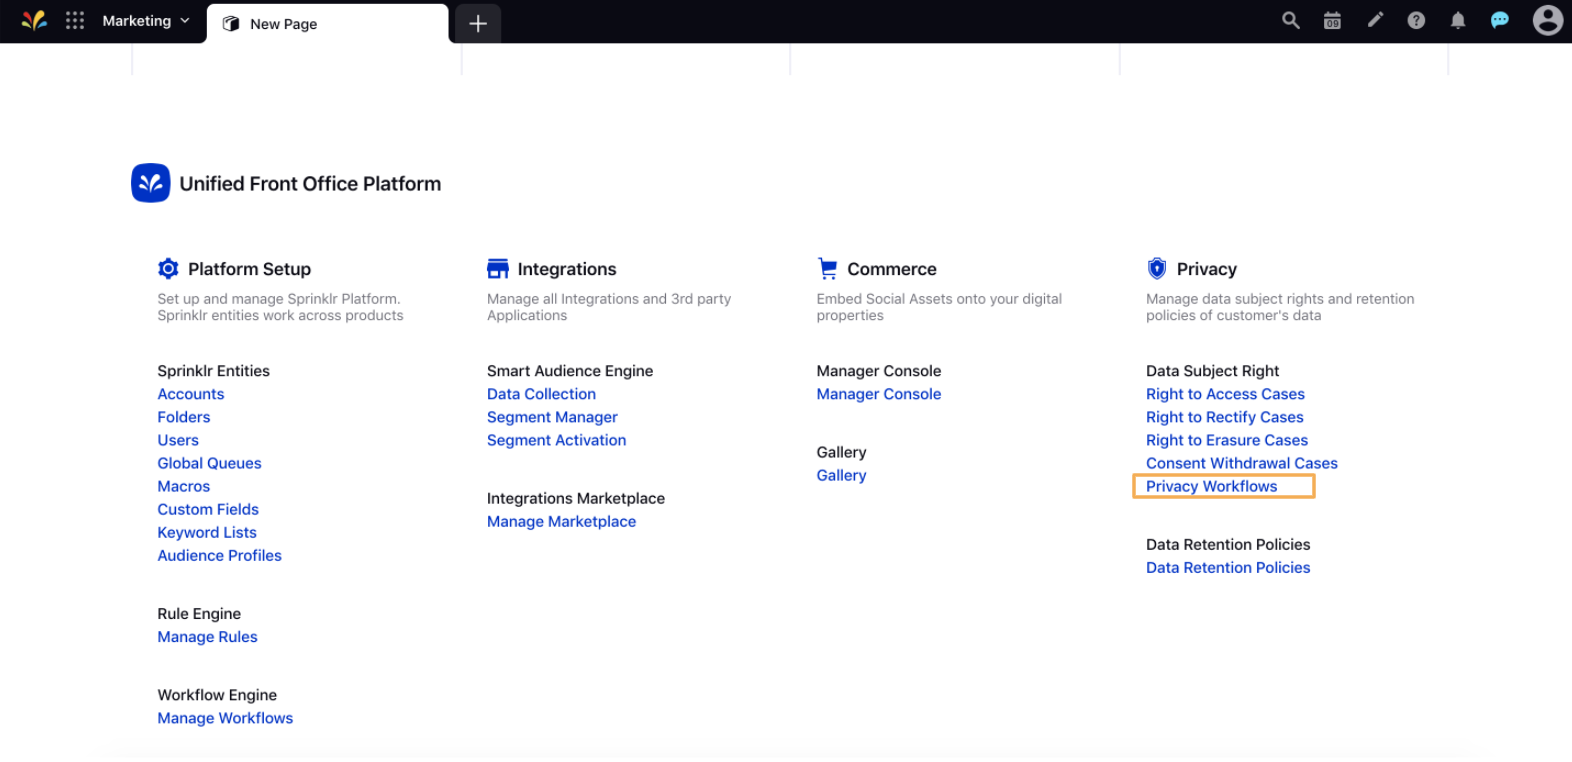Open the user profile avatar

(x=1548, y=20)
